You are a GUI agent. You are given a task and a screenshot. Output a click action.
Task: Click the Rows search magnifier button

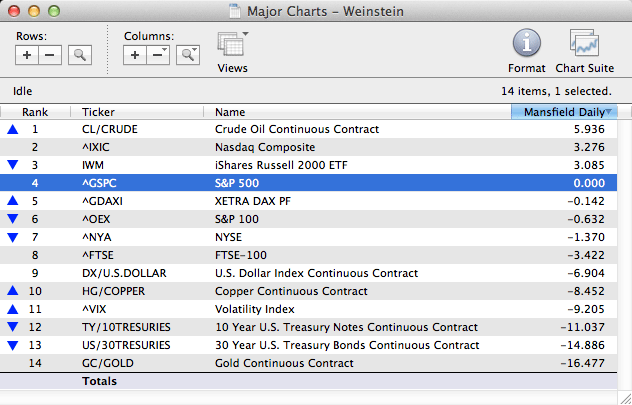point(79,55)
